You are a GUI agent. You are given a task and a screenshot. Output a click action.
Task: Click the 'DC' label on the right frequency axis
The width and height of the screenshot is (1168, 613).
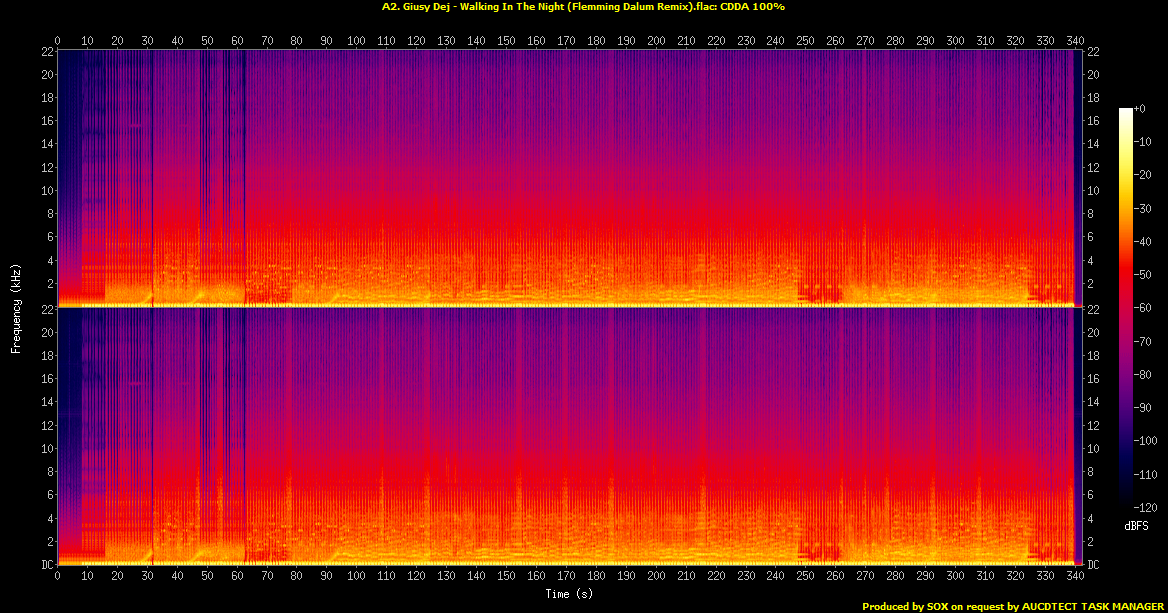[x=1093, y=565]
